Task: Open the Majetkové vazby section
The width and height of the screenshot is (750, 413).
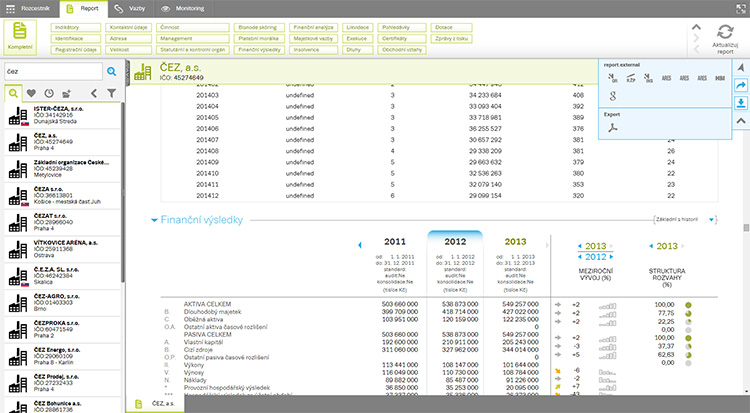Action: (314, 38)
